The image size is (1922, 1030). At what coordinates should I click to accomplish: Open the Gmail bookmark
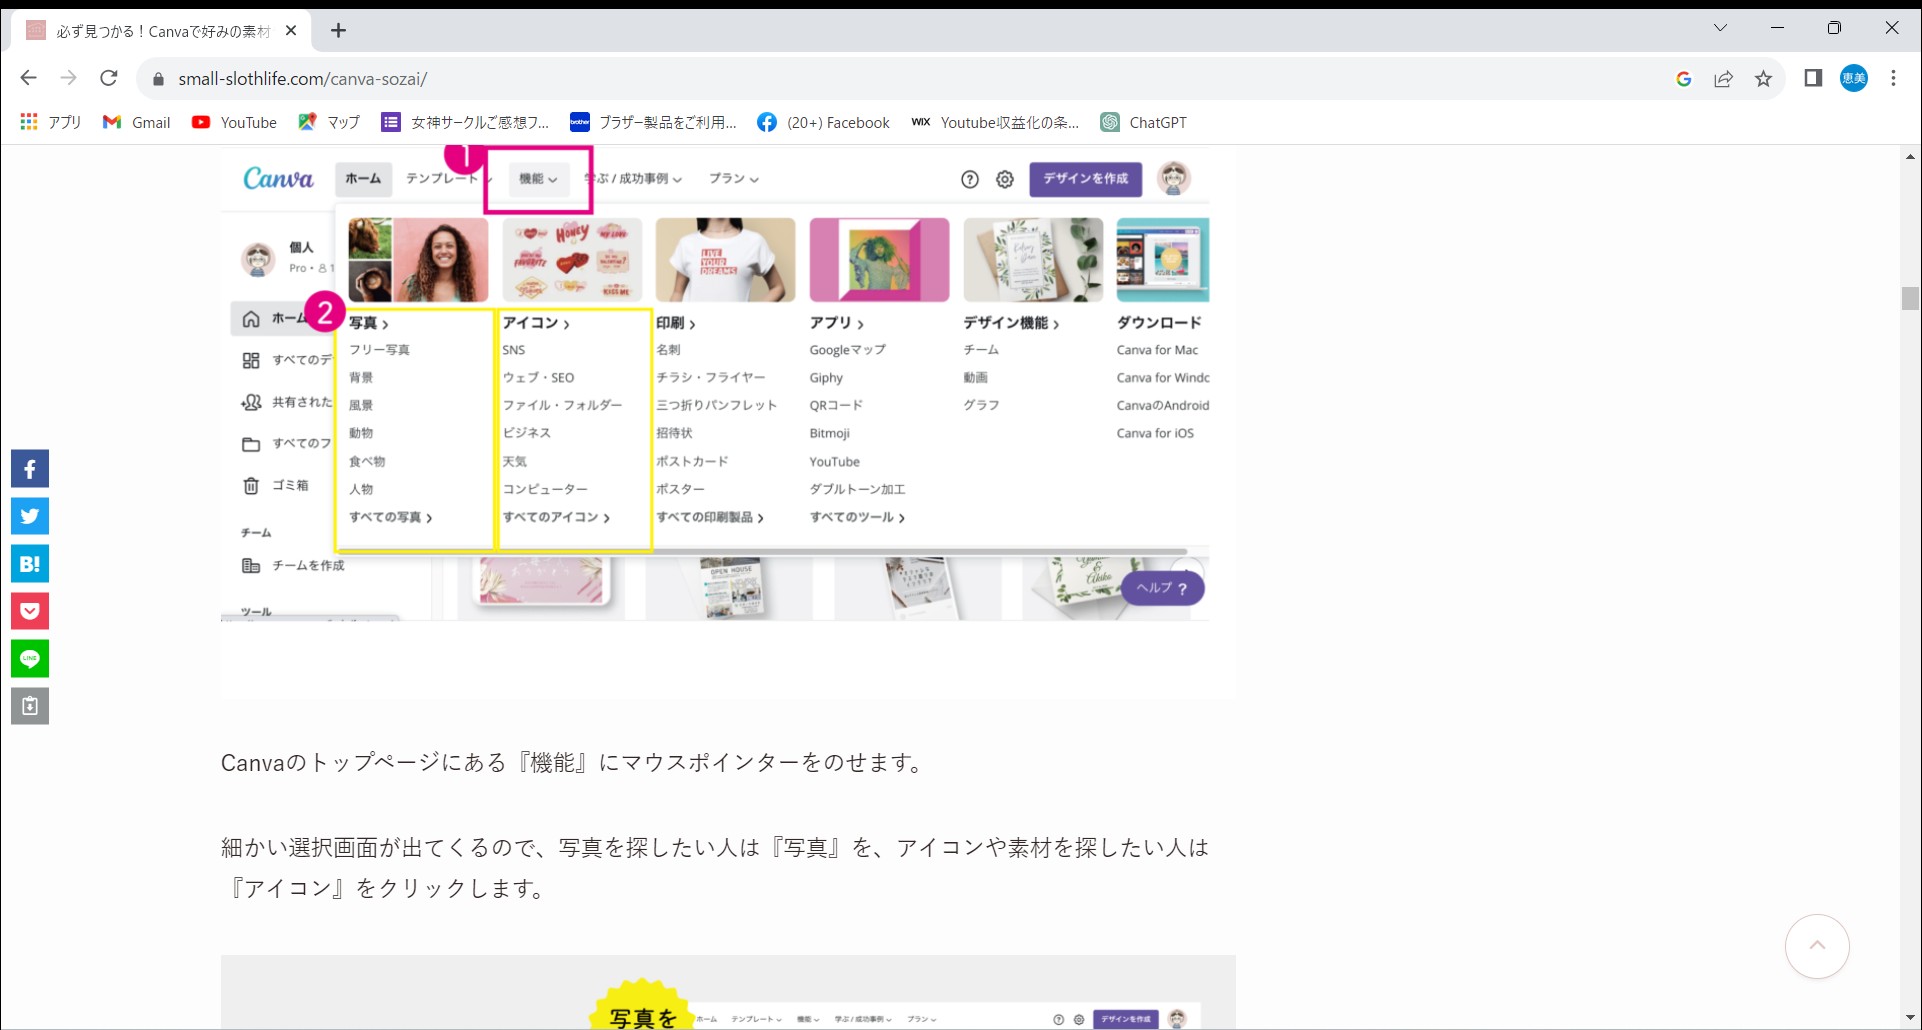pyautogui.click(x=137, y=122)
